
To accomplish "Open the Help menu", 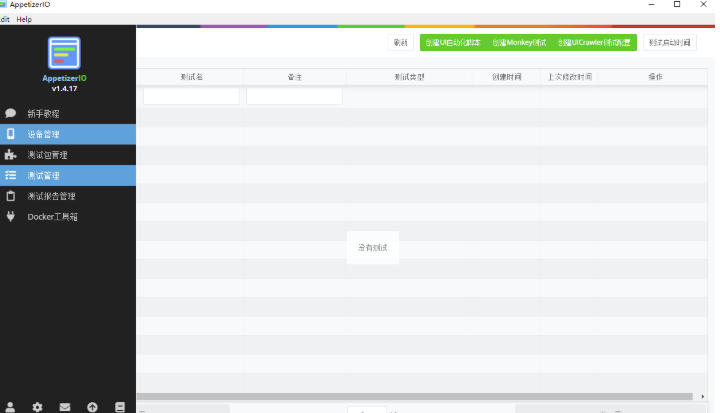I will click(x=24, y=19).
